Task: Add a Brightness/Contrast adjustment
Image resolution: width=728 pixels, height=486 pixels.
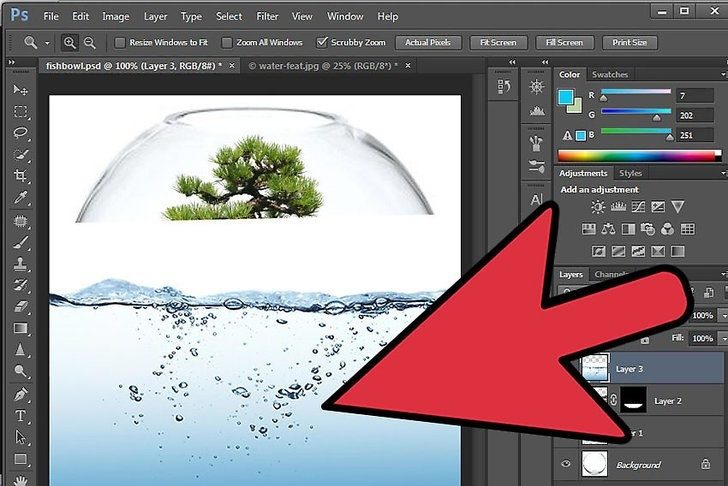Action: tap(598, 207)
